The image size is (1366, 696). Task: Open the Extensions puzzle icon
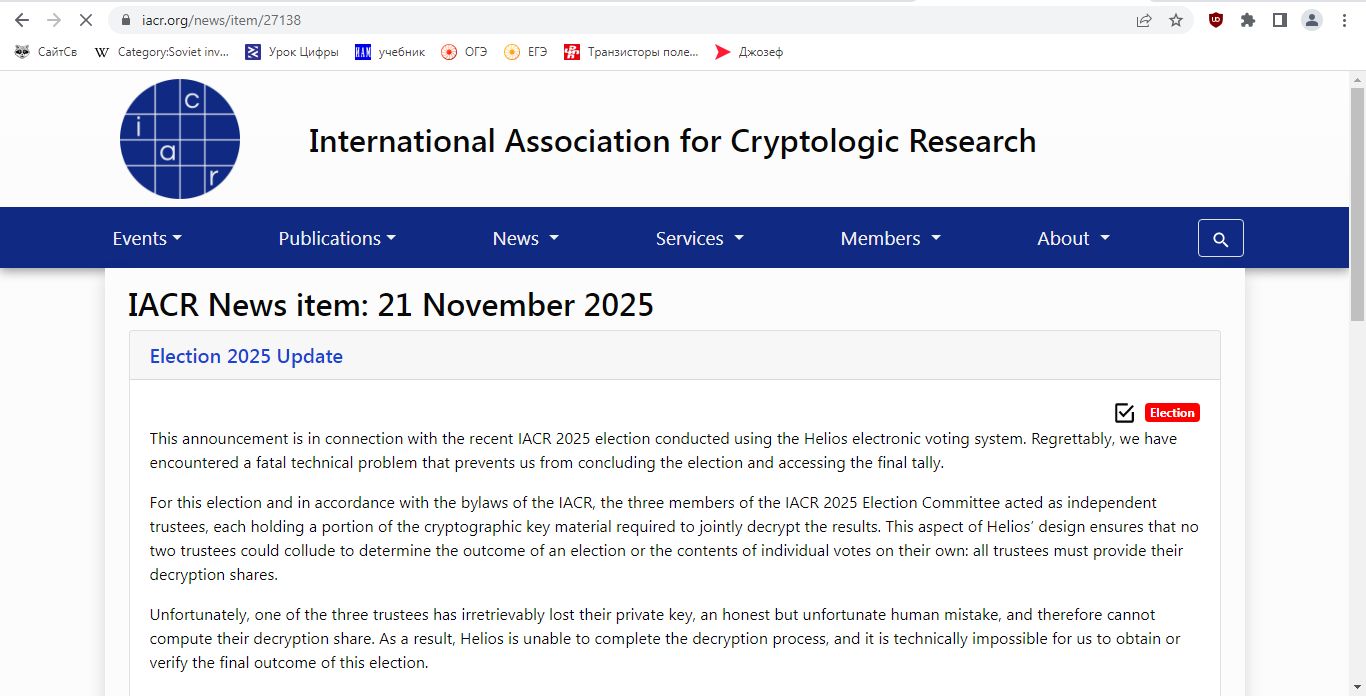point(1247,20)
